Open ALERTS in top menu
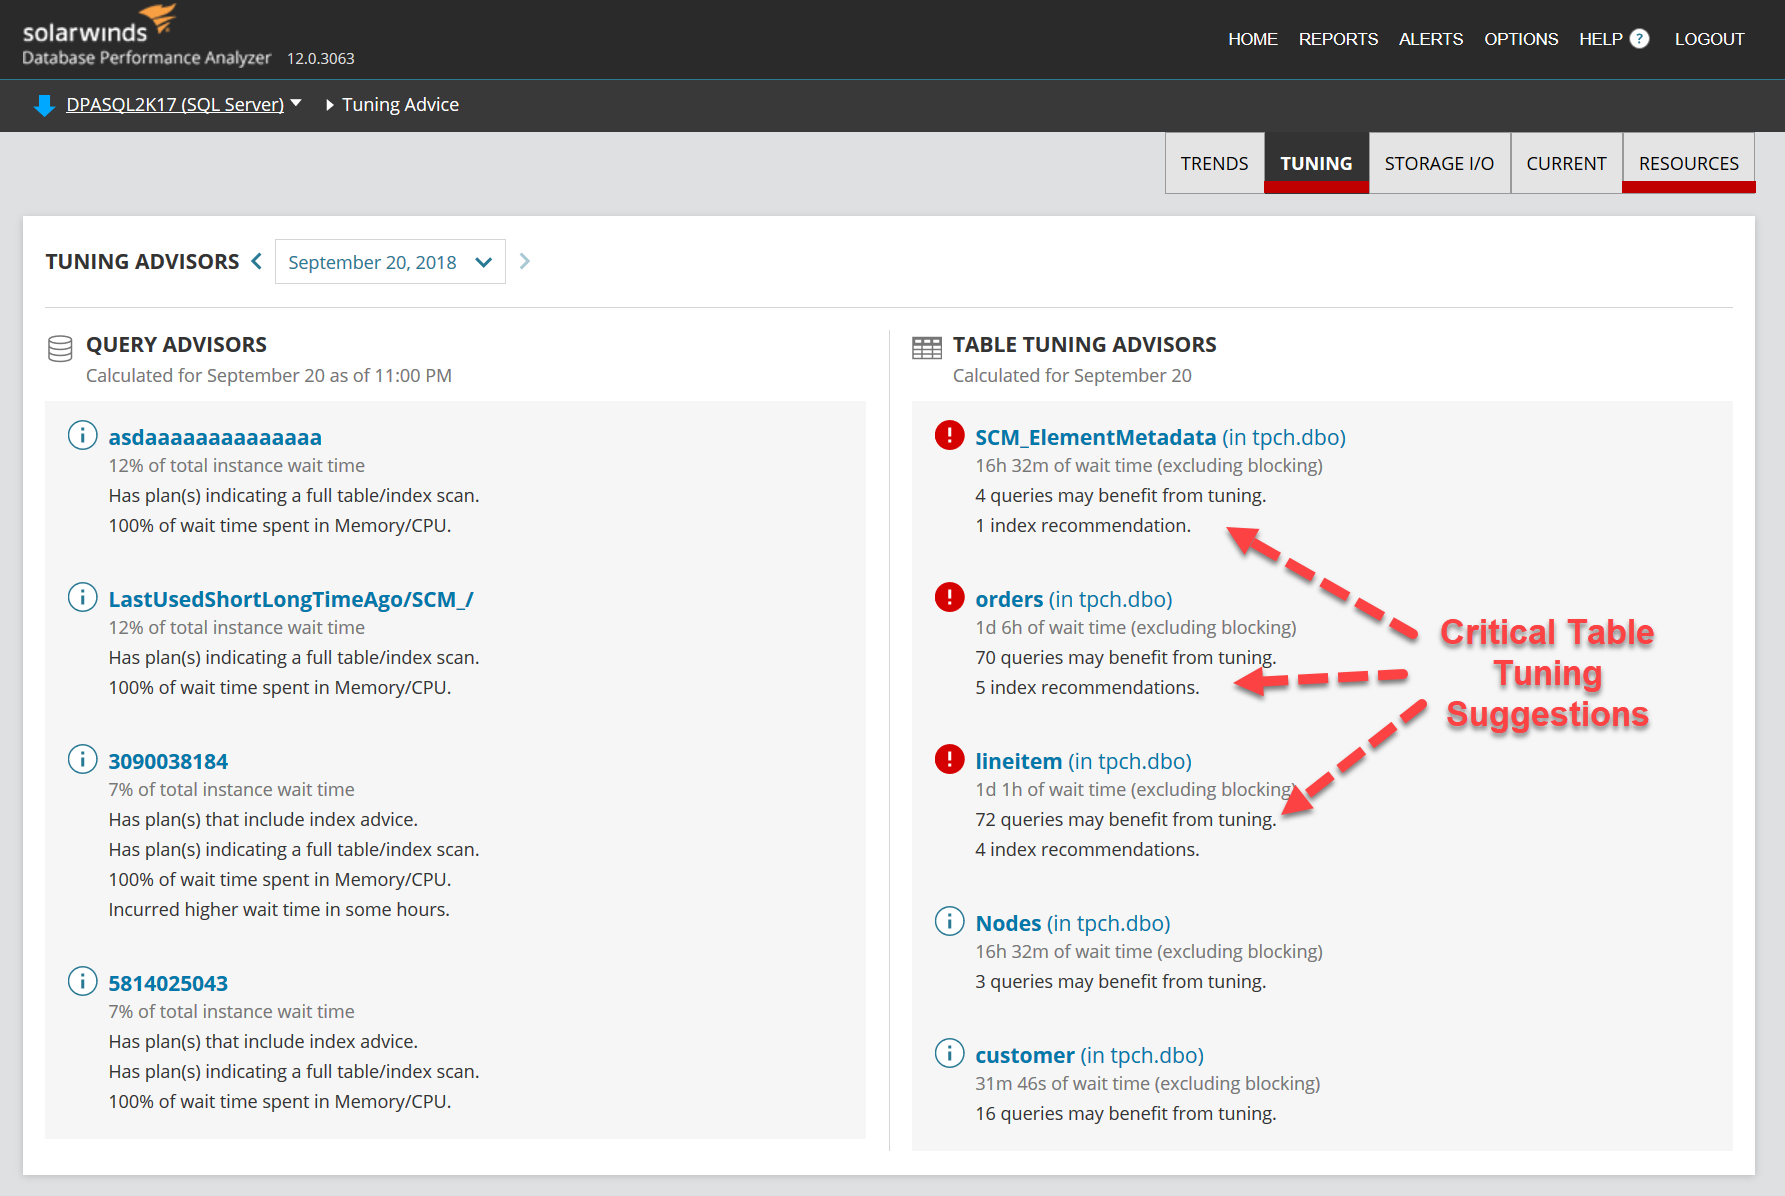1785x1196 pixels. (1430, 39)
